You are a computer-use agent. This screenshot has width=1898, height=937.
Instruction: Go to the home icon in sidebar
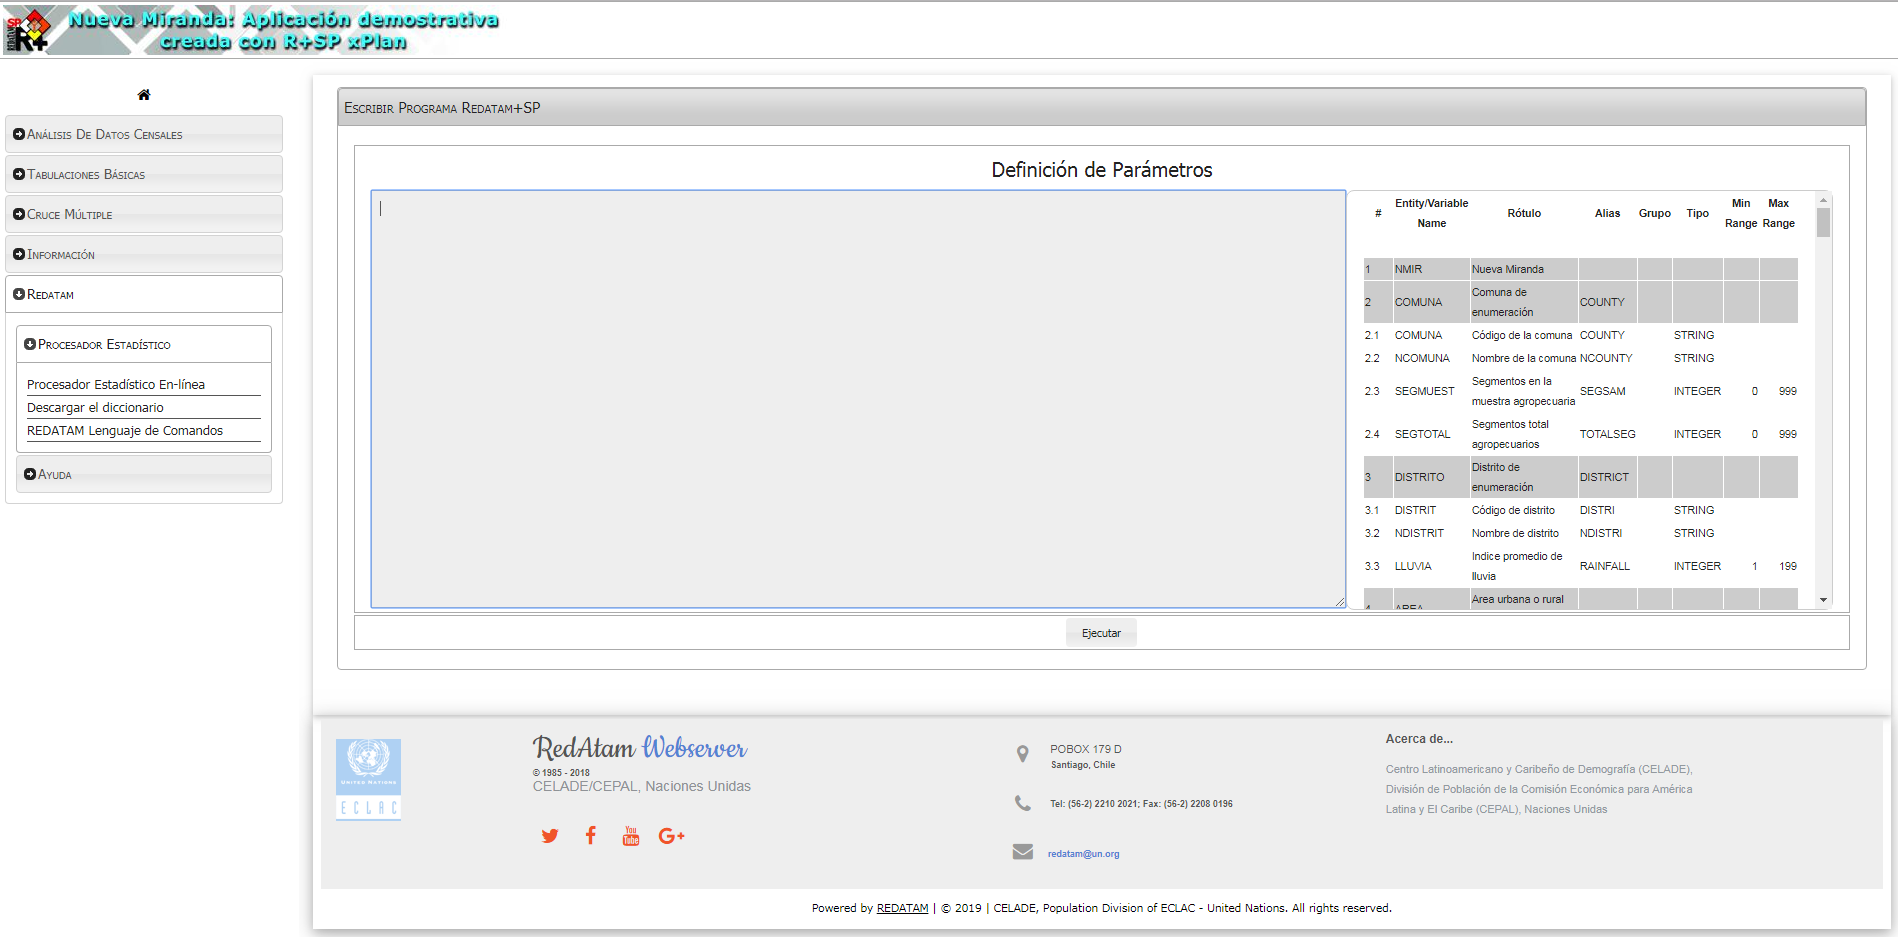(144, 95)
